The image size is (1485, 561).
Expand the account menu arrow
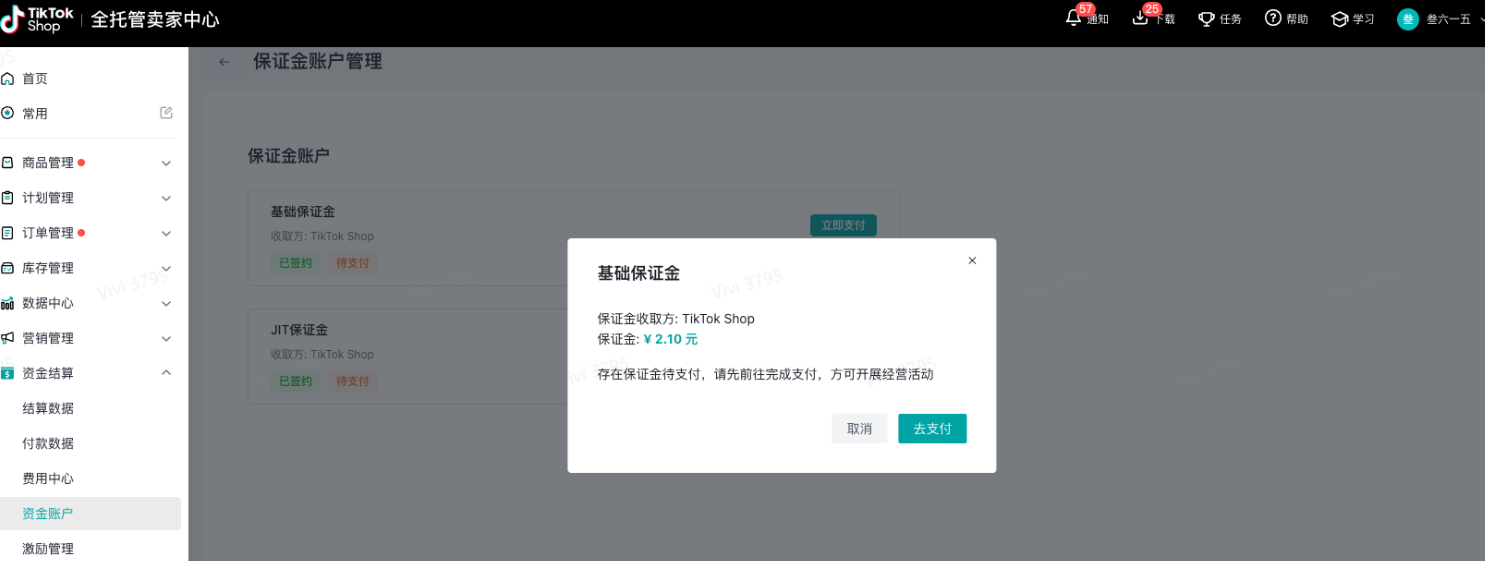tap(1480, 18)
